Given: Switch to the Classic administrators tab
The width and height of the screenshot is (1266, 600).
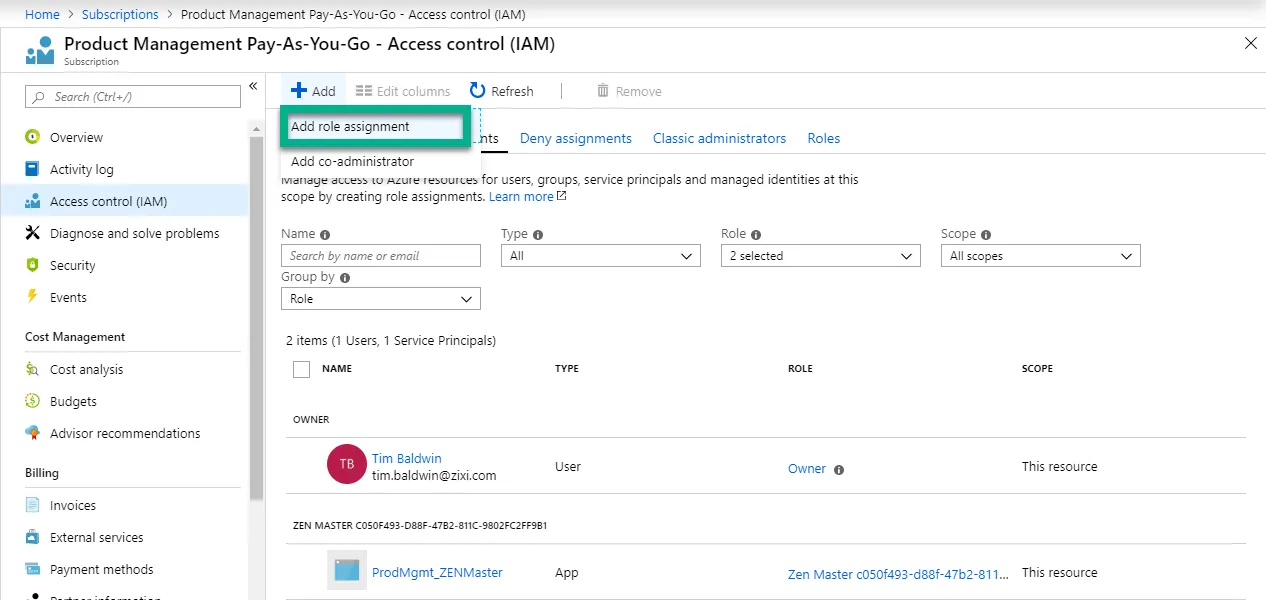Looking at the screenshot, I should point(719,138).
